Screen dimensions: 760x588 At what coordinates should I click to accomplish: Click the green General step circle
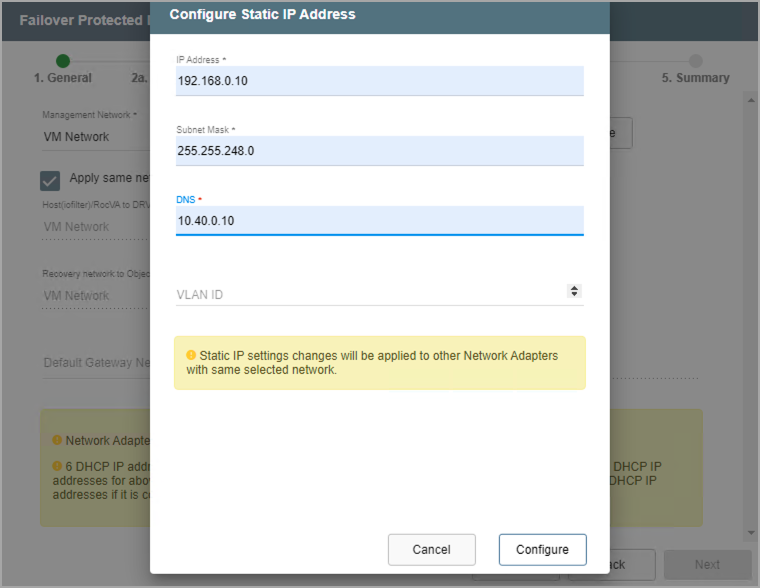(63, 61)
